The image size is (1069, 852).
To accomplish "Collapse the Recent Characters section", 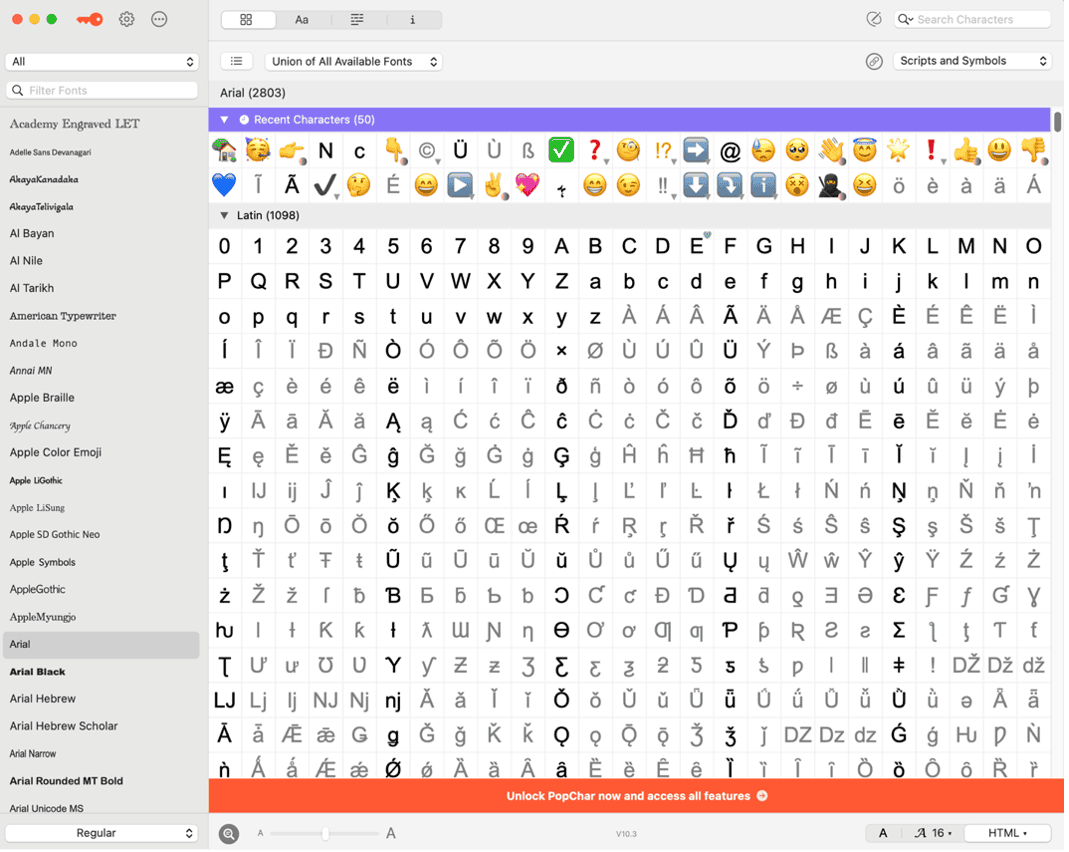I will 224,120.
